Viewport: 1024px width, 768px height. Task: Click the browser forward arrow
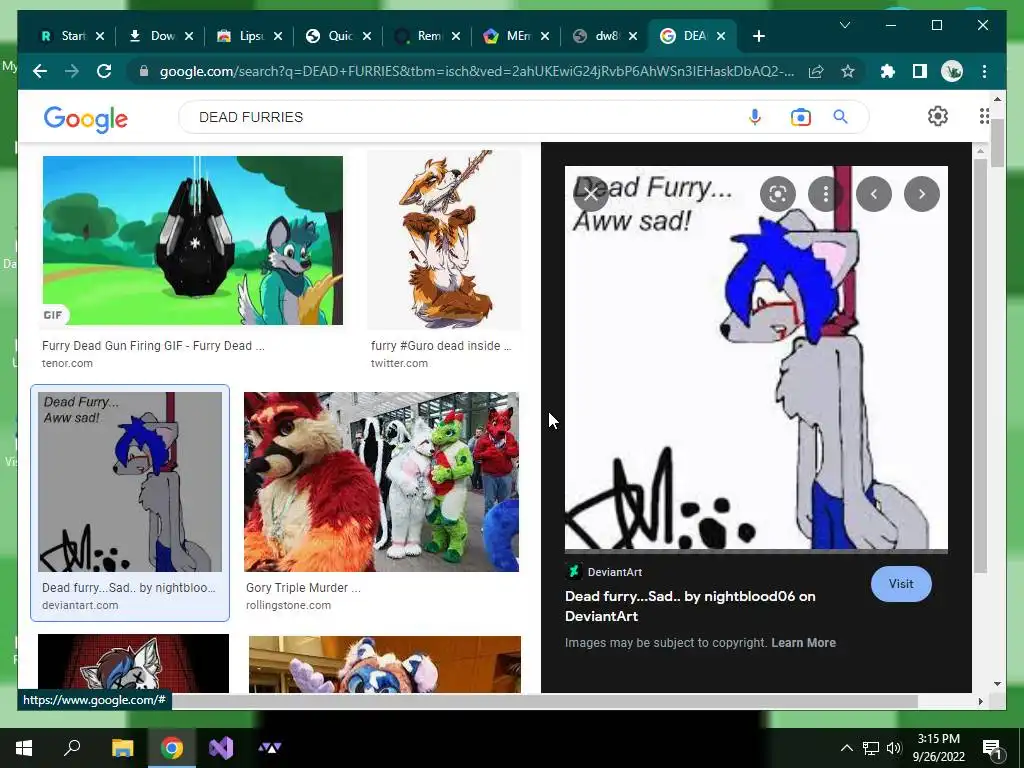click(x=72, y=71)
